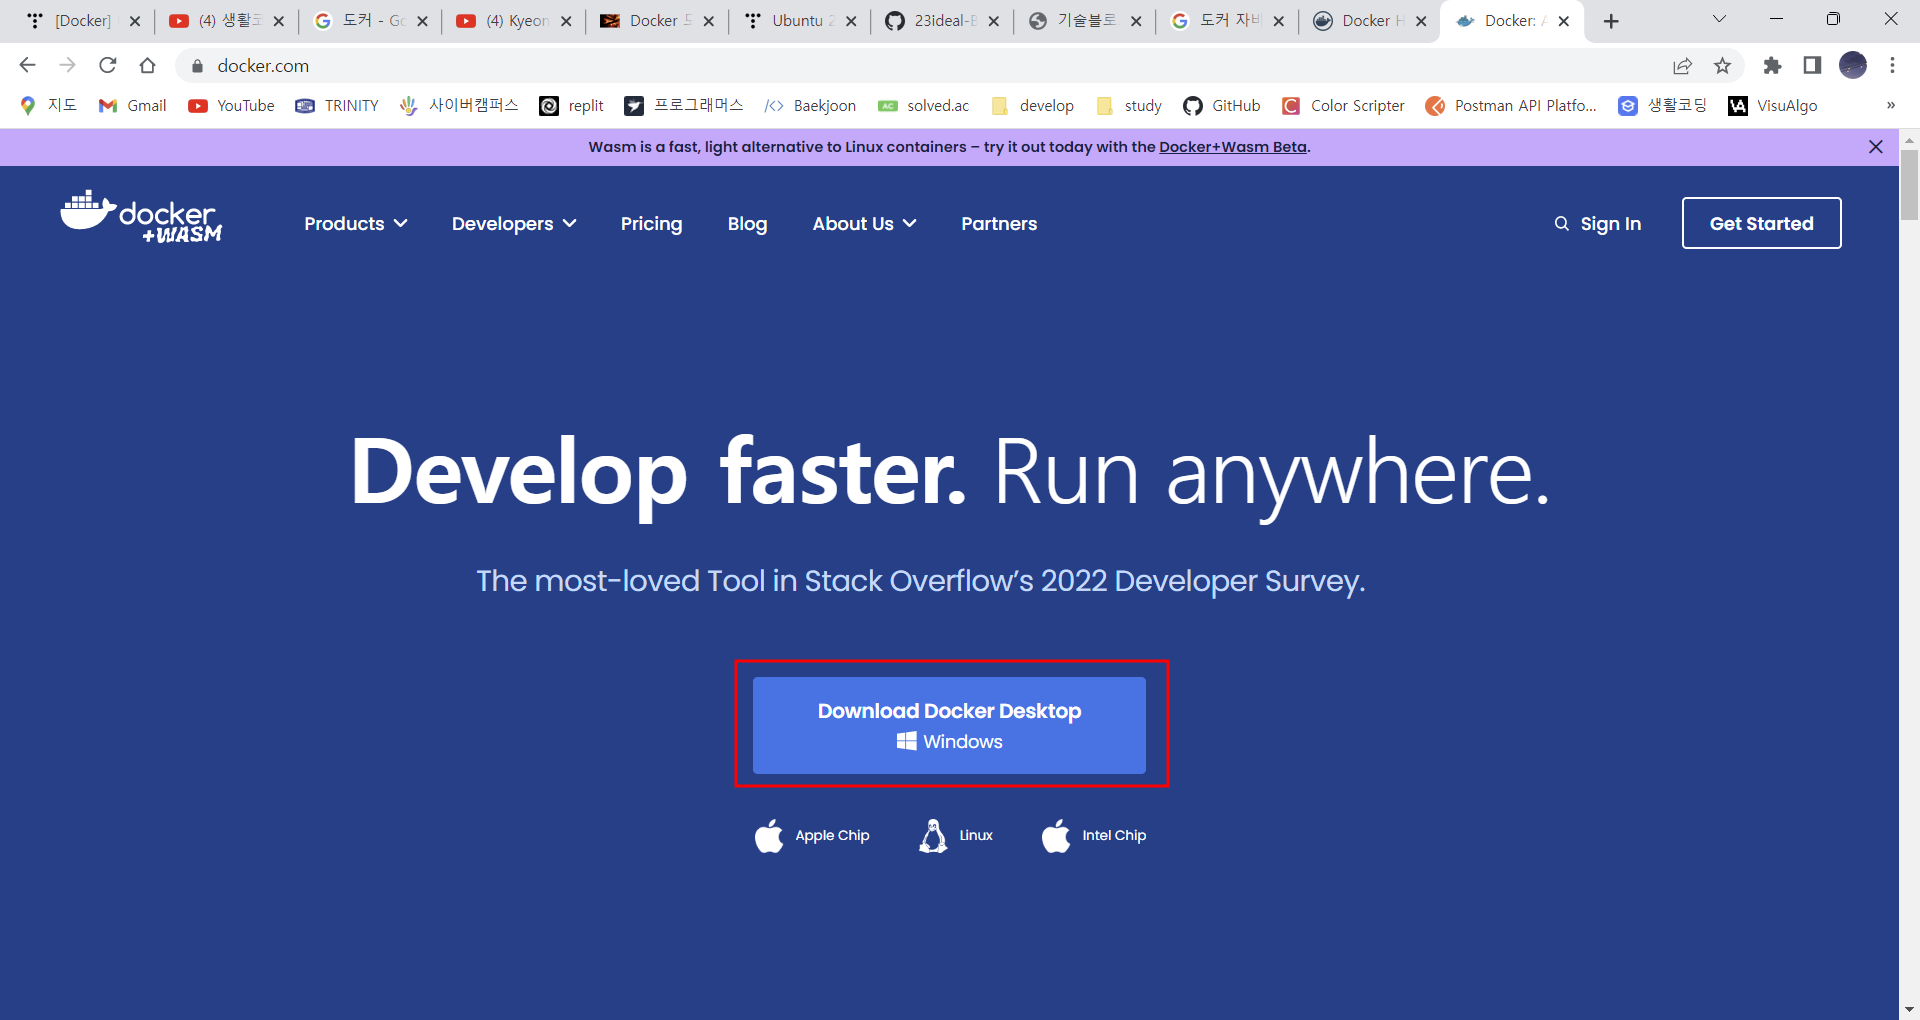
Task: Open the study bookmark folder
Action: [x=1129, y=106]
